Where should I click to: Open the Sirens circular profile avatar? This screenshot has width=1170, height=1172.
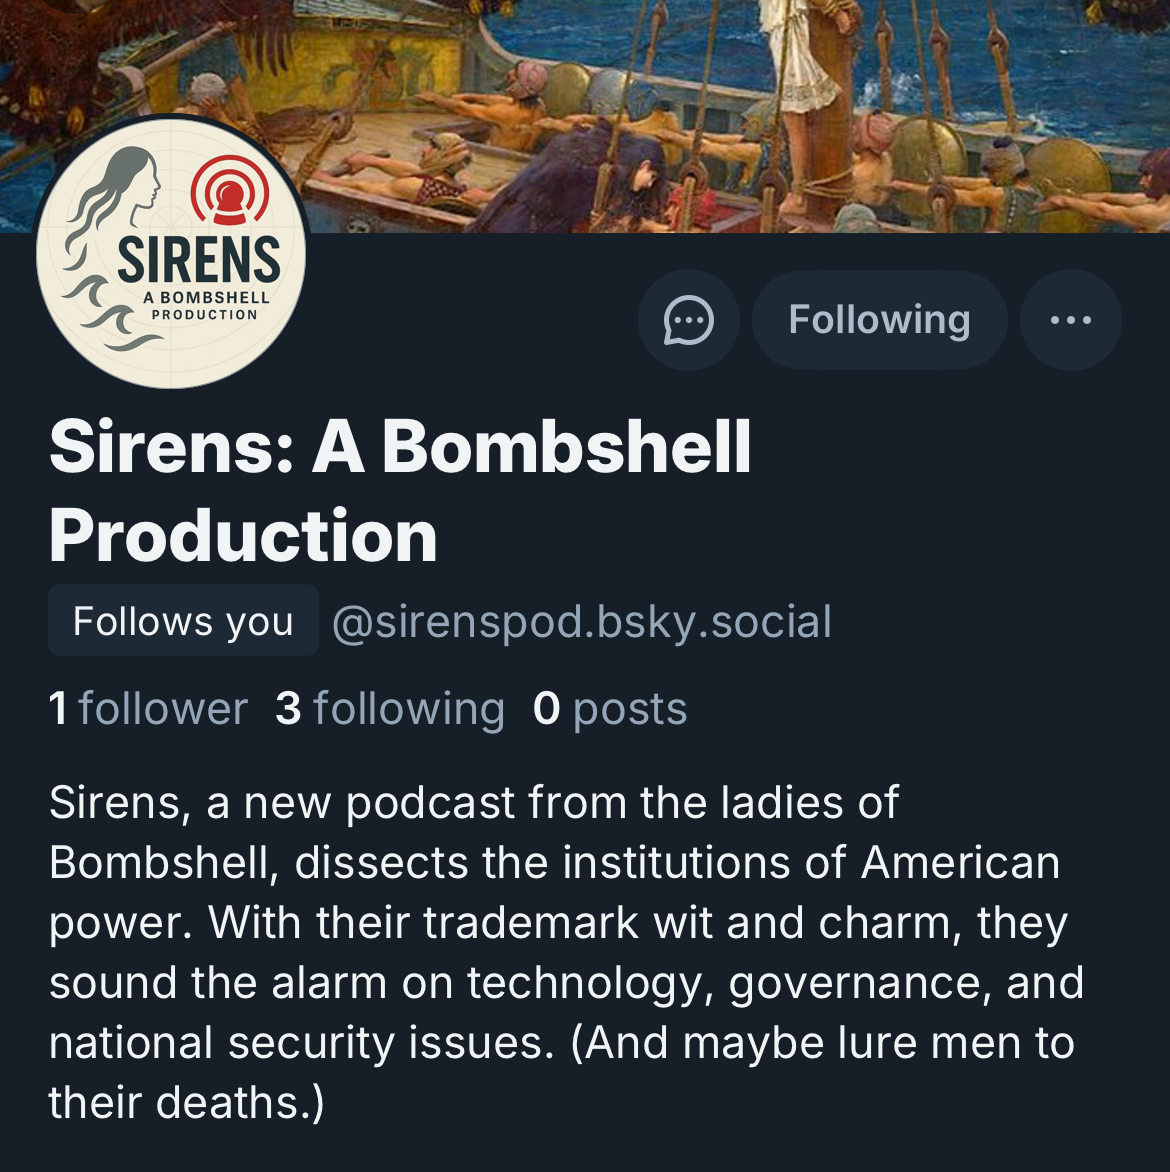(171, 253)
